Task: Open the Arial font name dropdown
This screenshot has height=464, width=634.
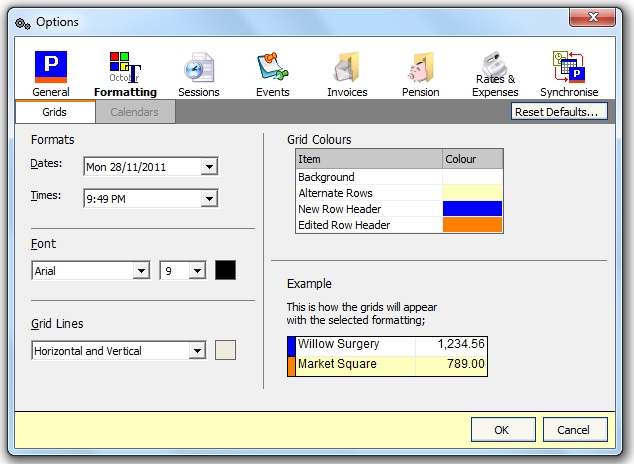Action: [x=142, y=270]
